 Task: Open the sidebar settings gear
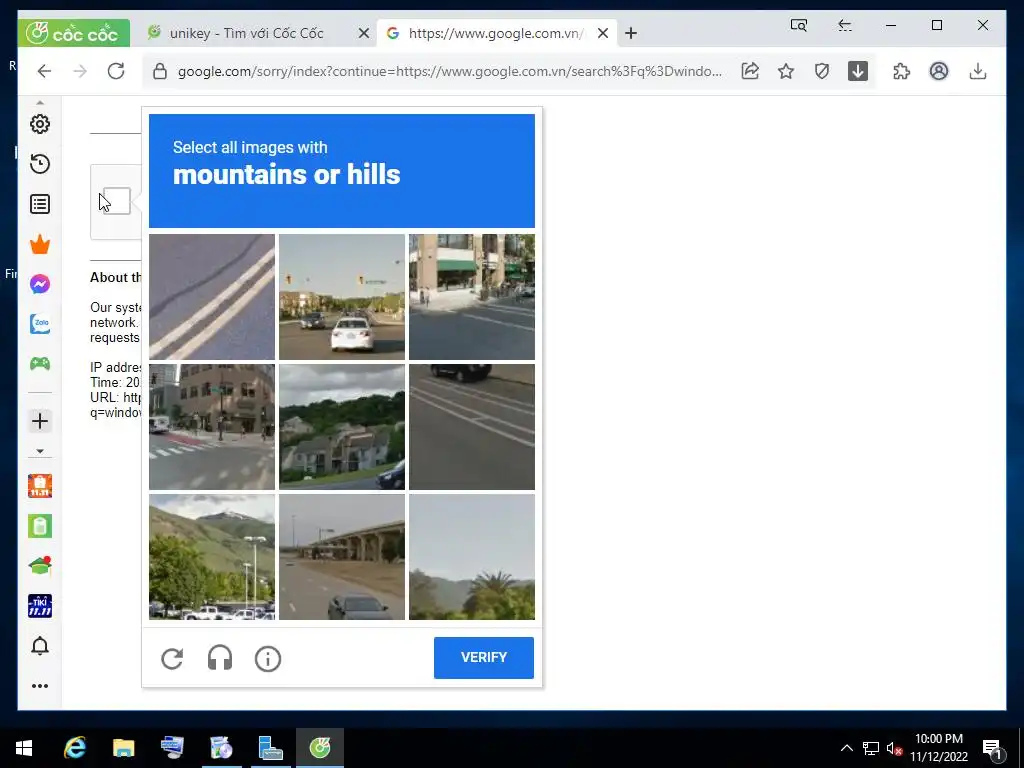(x=40, y=124)
